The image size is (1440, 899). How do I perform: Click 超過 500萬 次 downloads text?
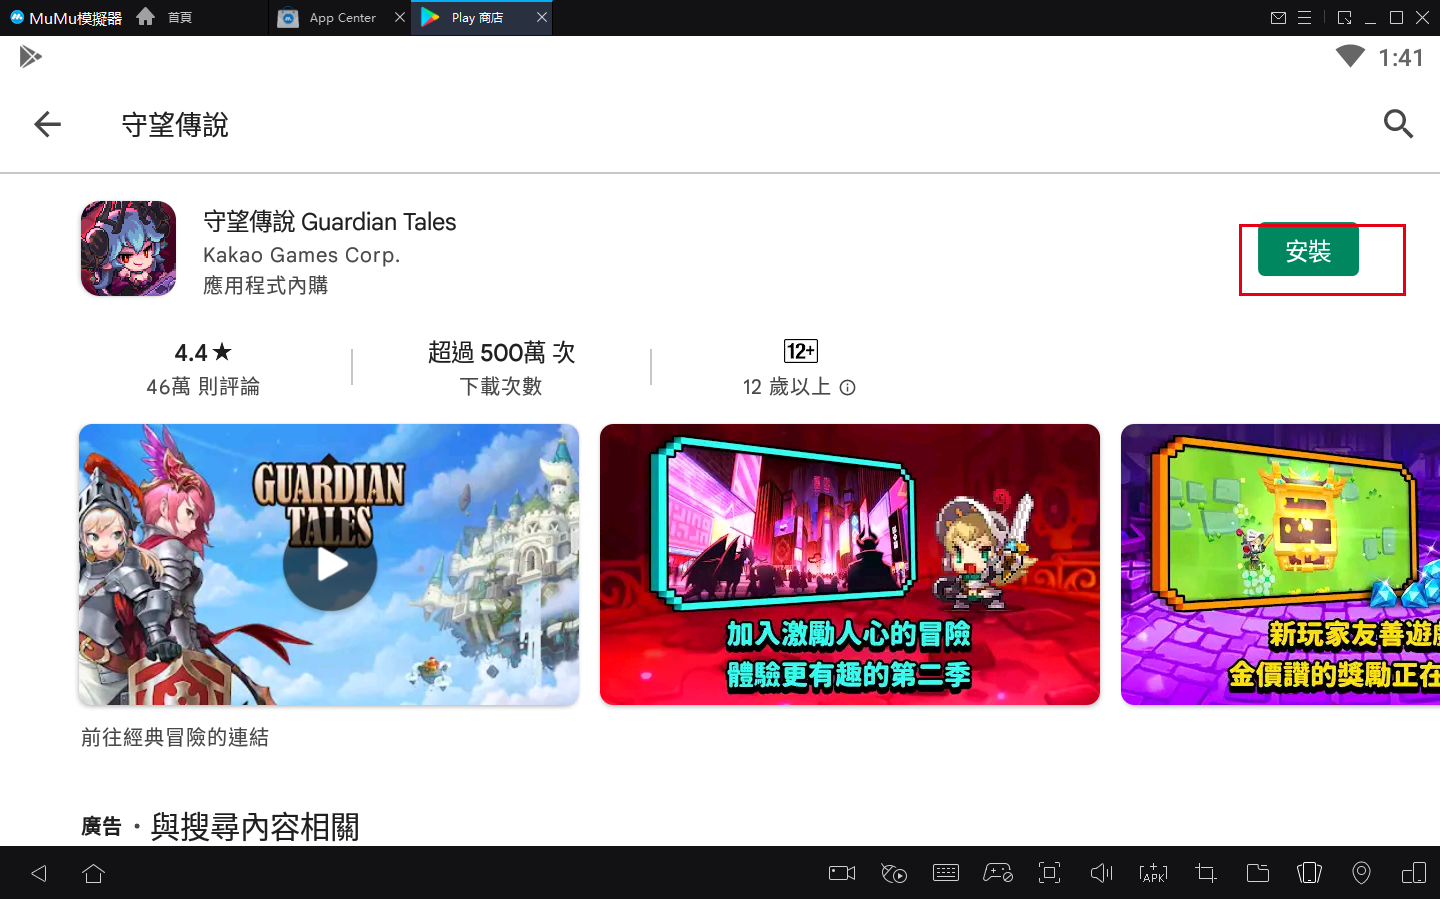[x=501, y=352]
